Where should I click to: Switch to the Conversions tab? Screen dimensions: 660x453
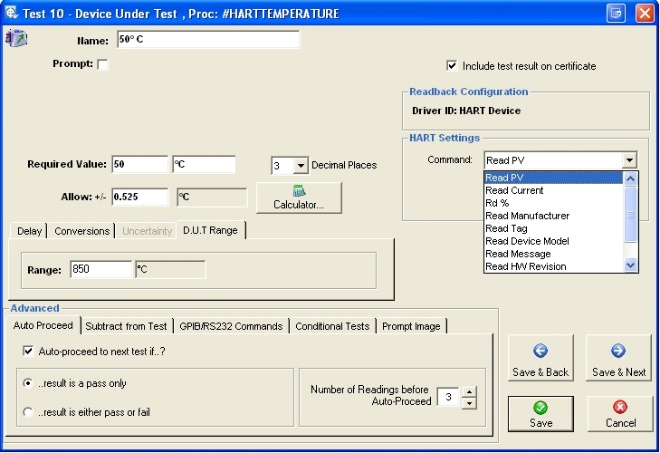pos(82,231)
